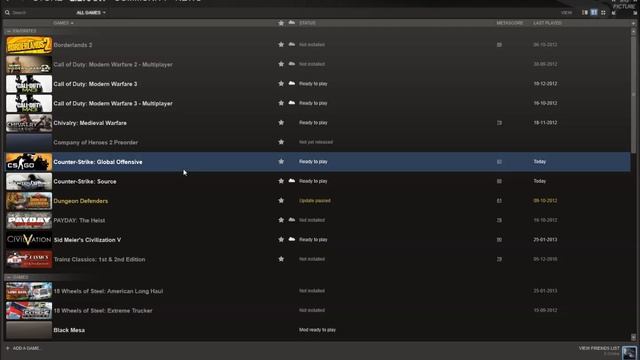Image resolution: width=640 pixels, height=360 pixels.
Task: Toggle favorite star for Counter-Strike: Global Offensive
Action: (x=281, y=162)
